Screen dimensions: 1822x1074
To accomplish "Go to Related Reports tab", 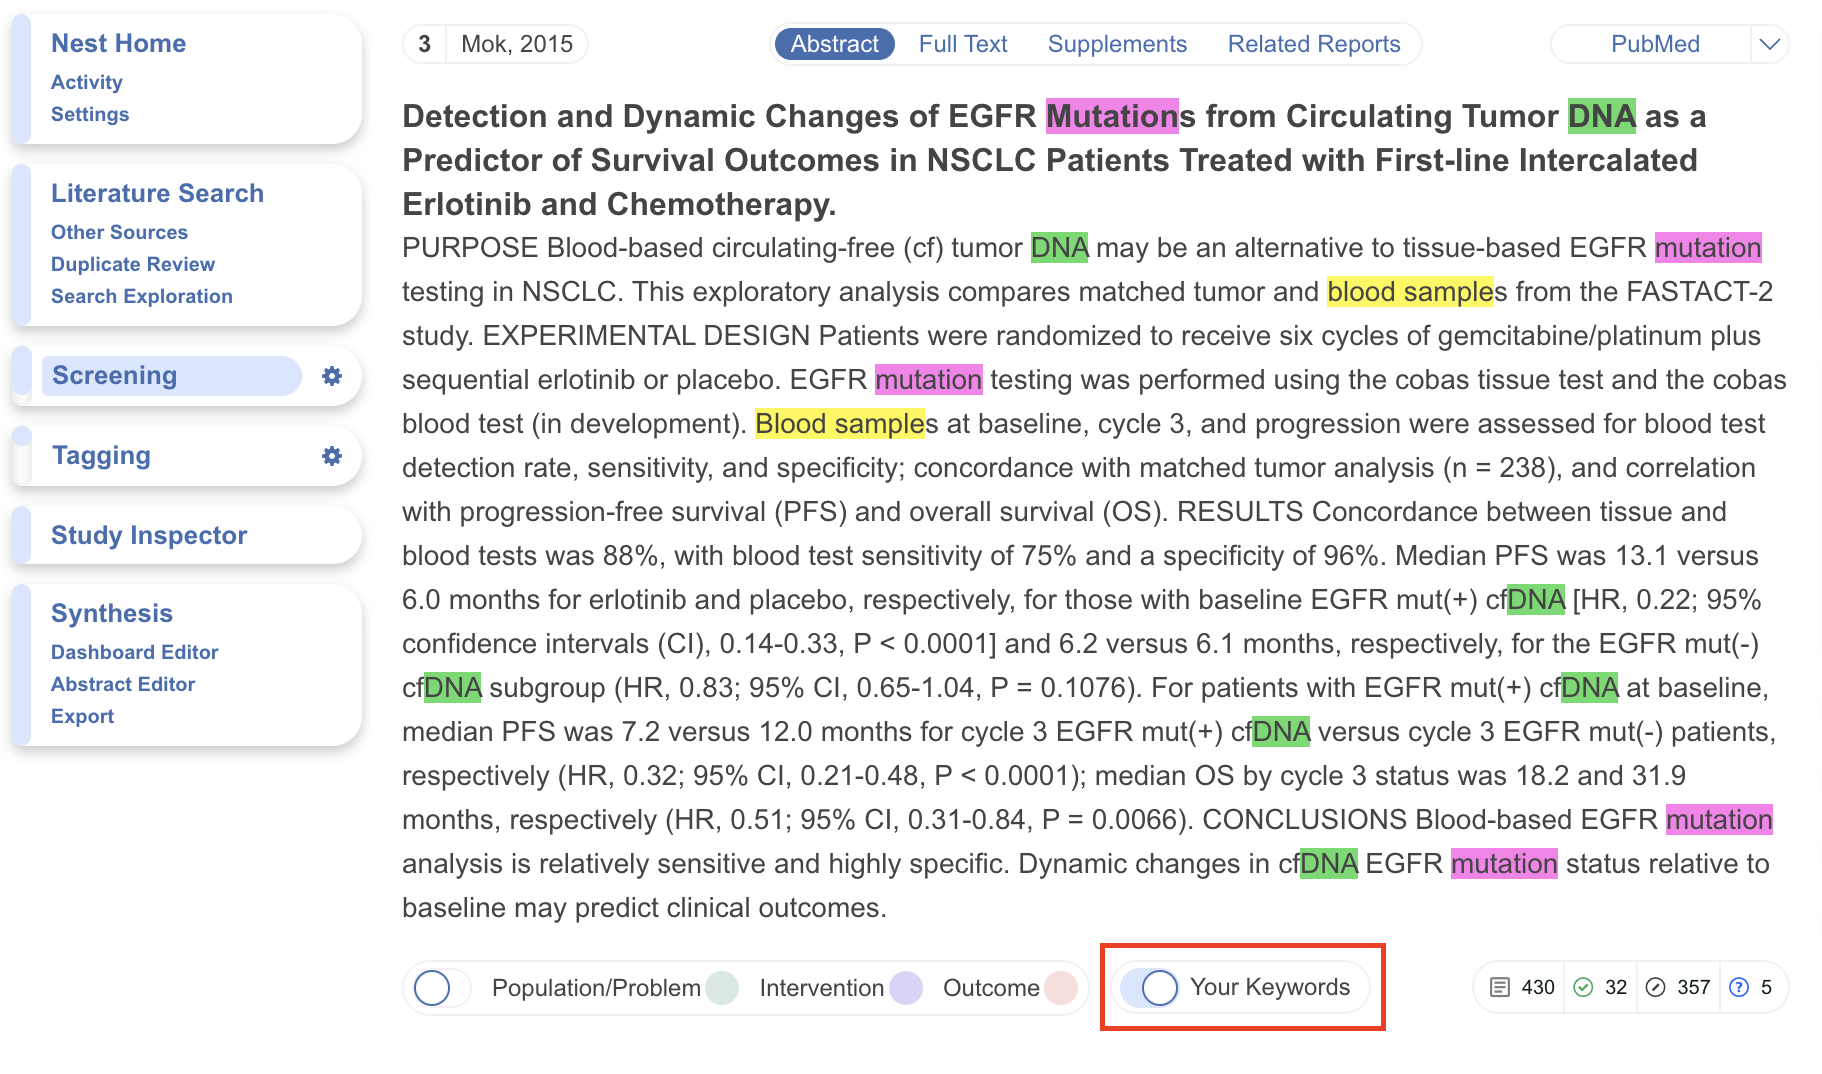I will (1314, 44).
